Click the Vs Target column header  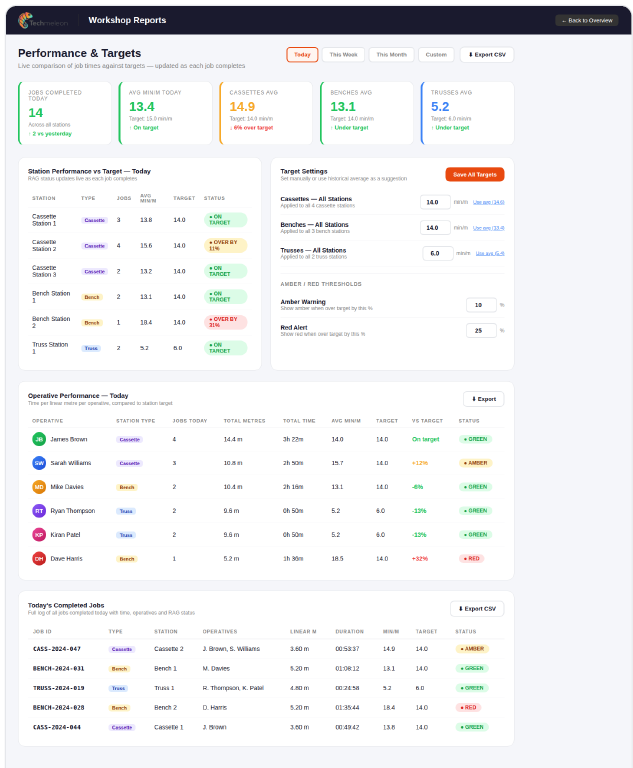click(x=427, y=421)
